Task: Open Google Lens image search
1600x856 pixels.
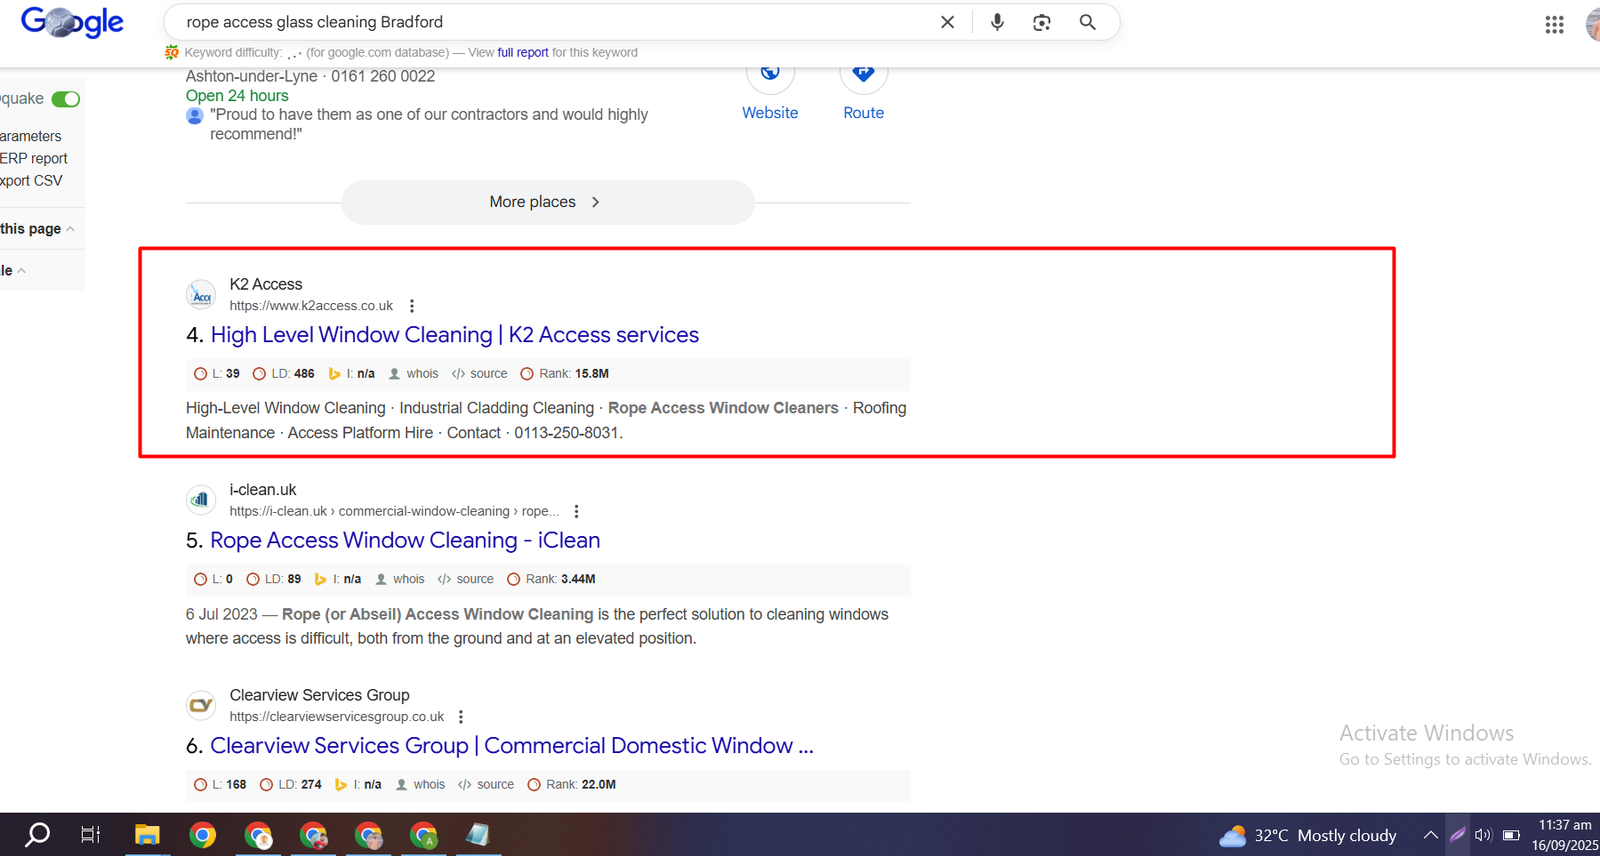Action: (x=1042, y=22)
